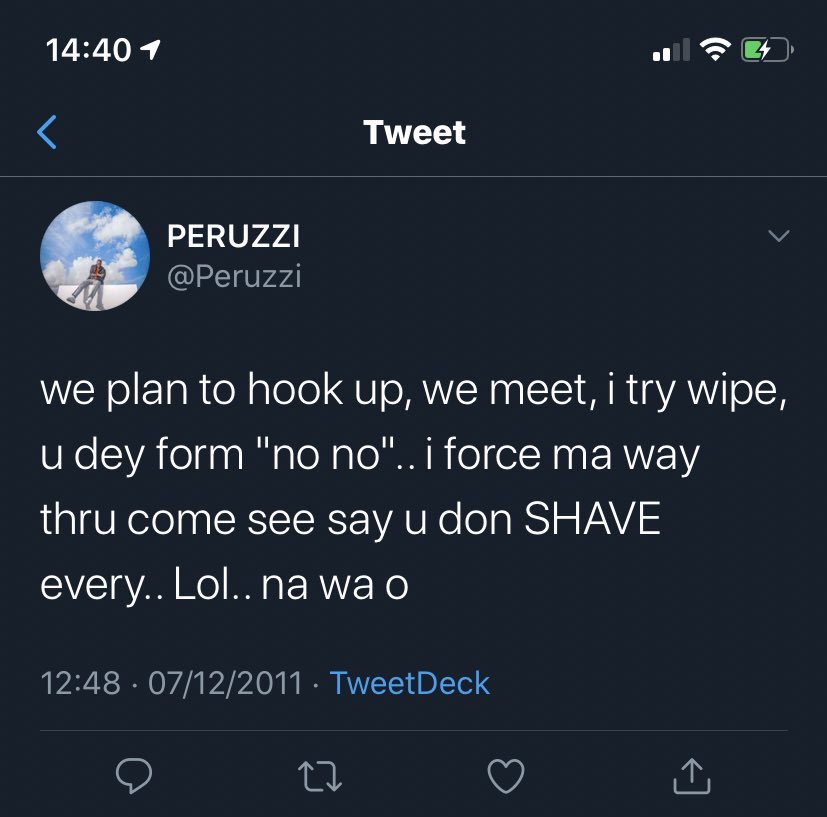Image resolution: width=827 pixels, height=817 pixels.
Task: Tap the Wi-Fi status icon
Action: (715, 50)
